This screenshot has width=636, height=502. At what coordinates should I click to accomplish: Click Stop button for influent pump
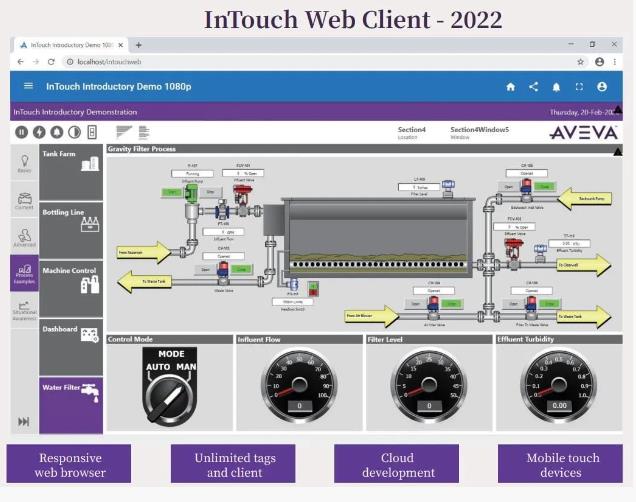(x=211, y=192)
